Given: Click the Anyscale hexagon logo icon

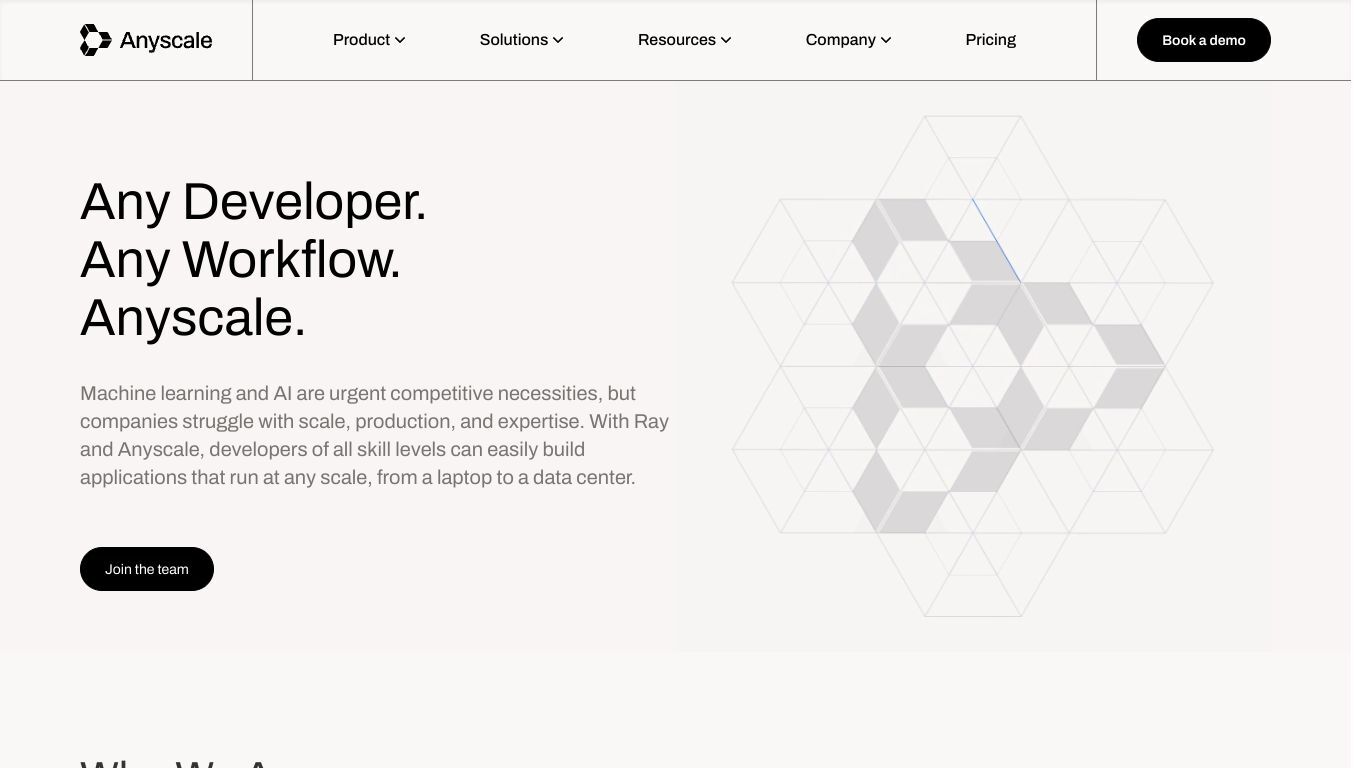Looking at the screenshot, I should pos(95,40).
